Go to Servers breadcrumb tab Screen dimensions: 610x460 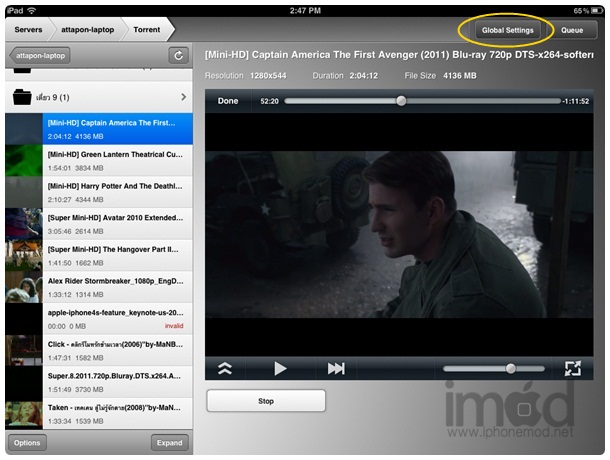(28, 30)
